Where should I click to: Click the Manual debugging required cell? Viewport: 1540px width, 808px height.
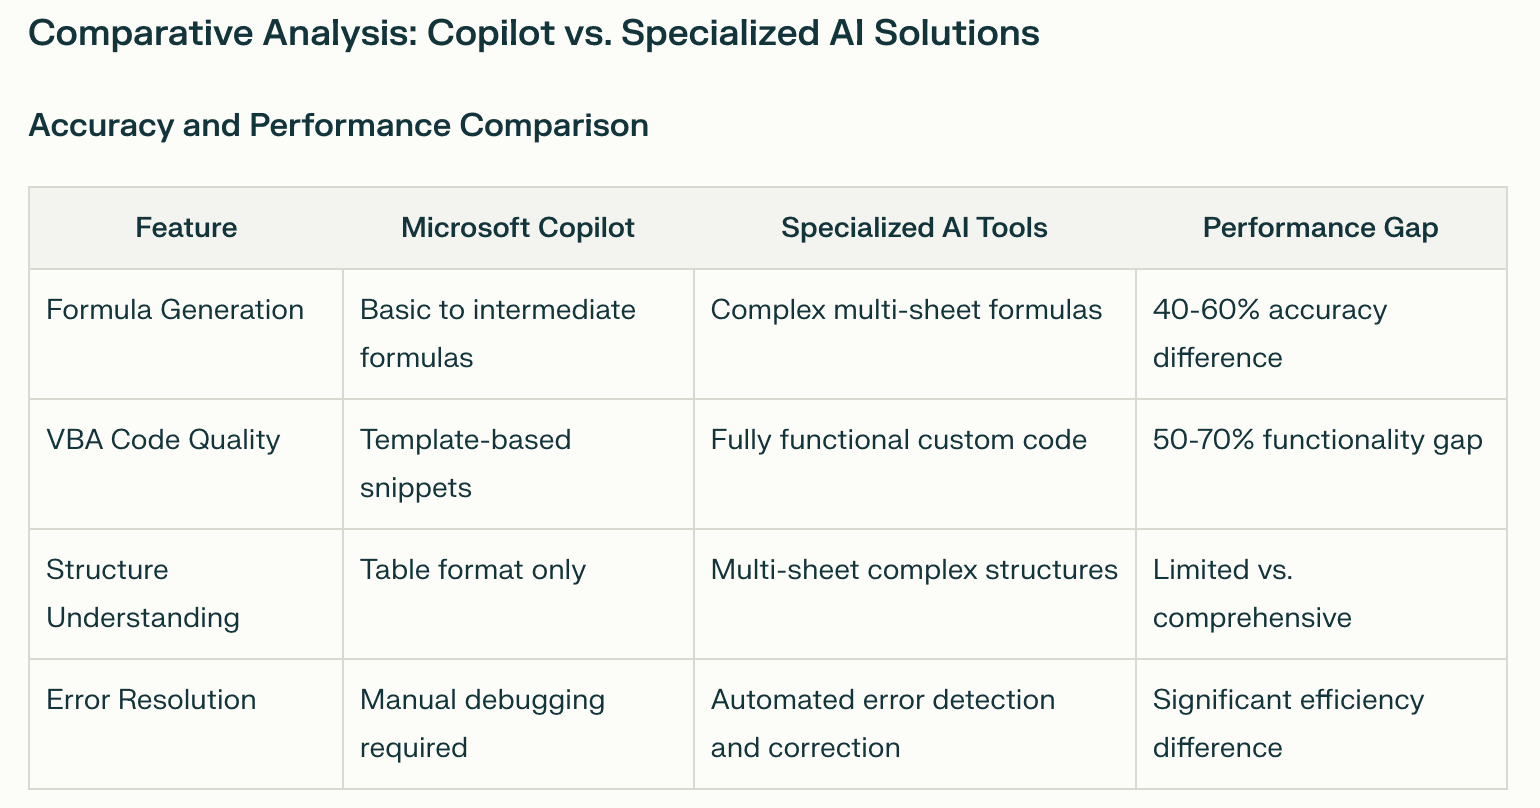click(x=482, y=724)
